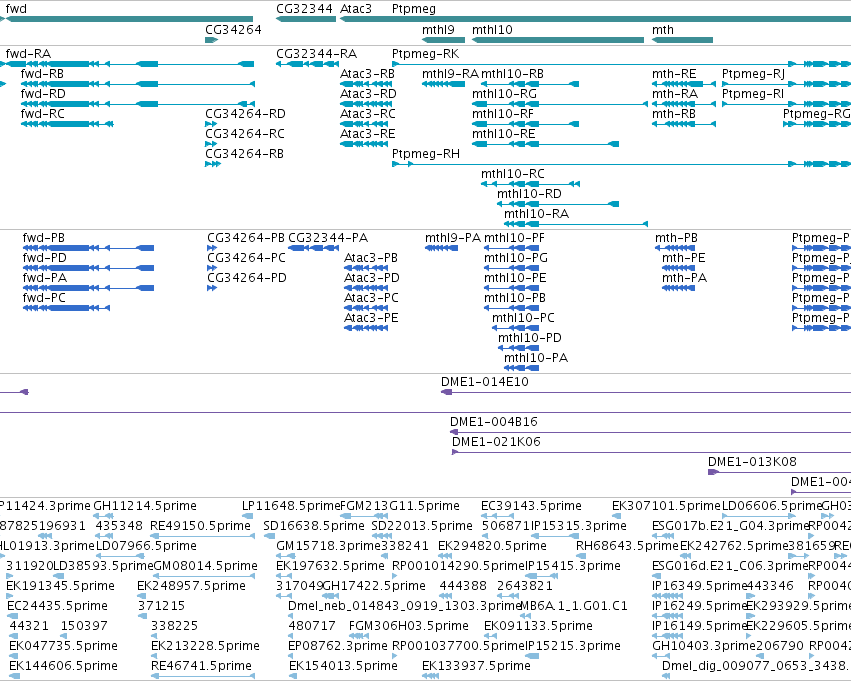Select mthl10-RF transcript

(525, 124)
